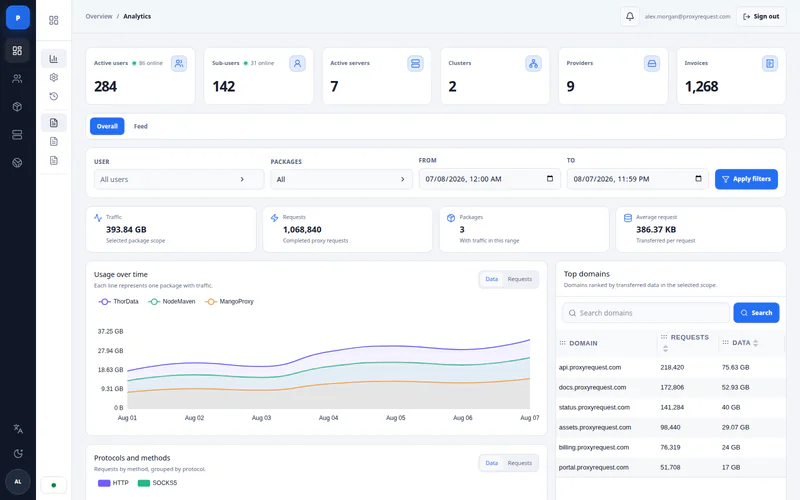
Task: Select status.proxyrequest.com row
Action: (670, 407)
